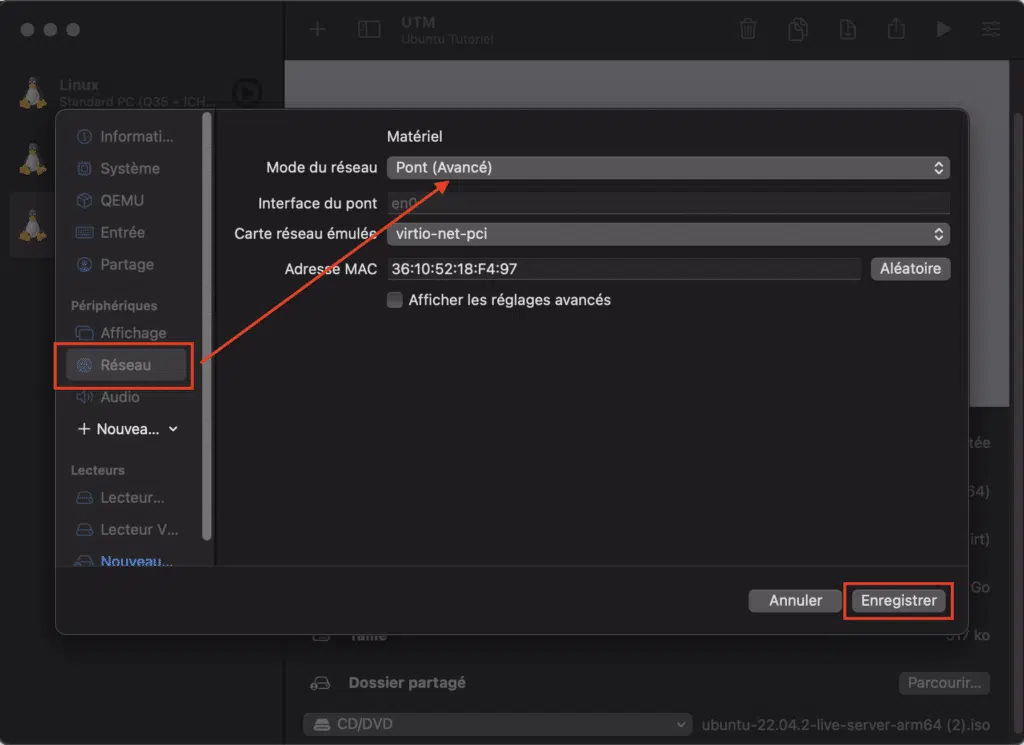Click the Périphériques section heading

pos(114,306)
